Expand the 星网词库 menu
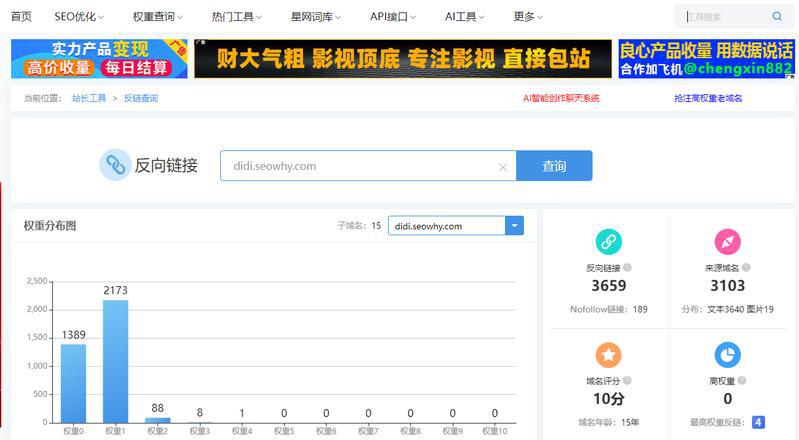 pos(315,17)
